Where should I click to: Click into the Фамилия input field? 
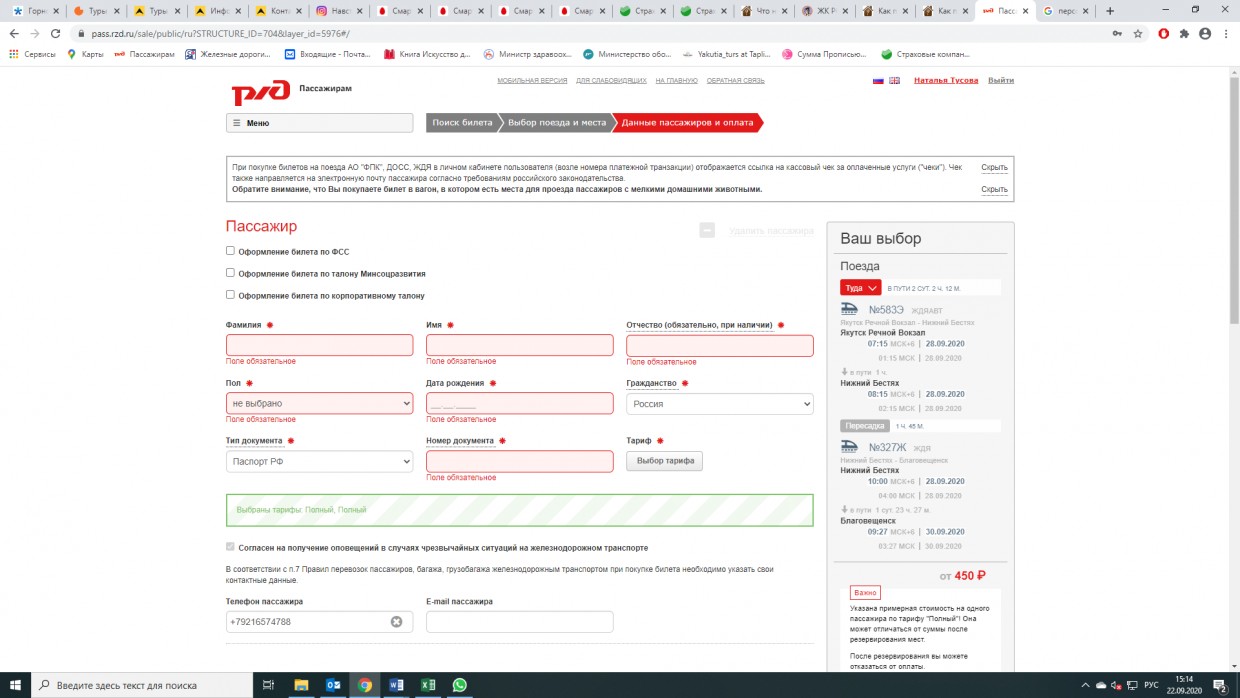319,345
